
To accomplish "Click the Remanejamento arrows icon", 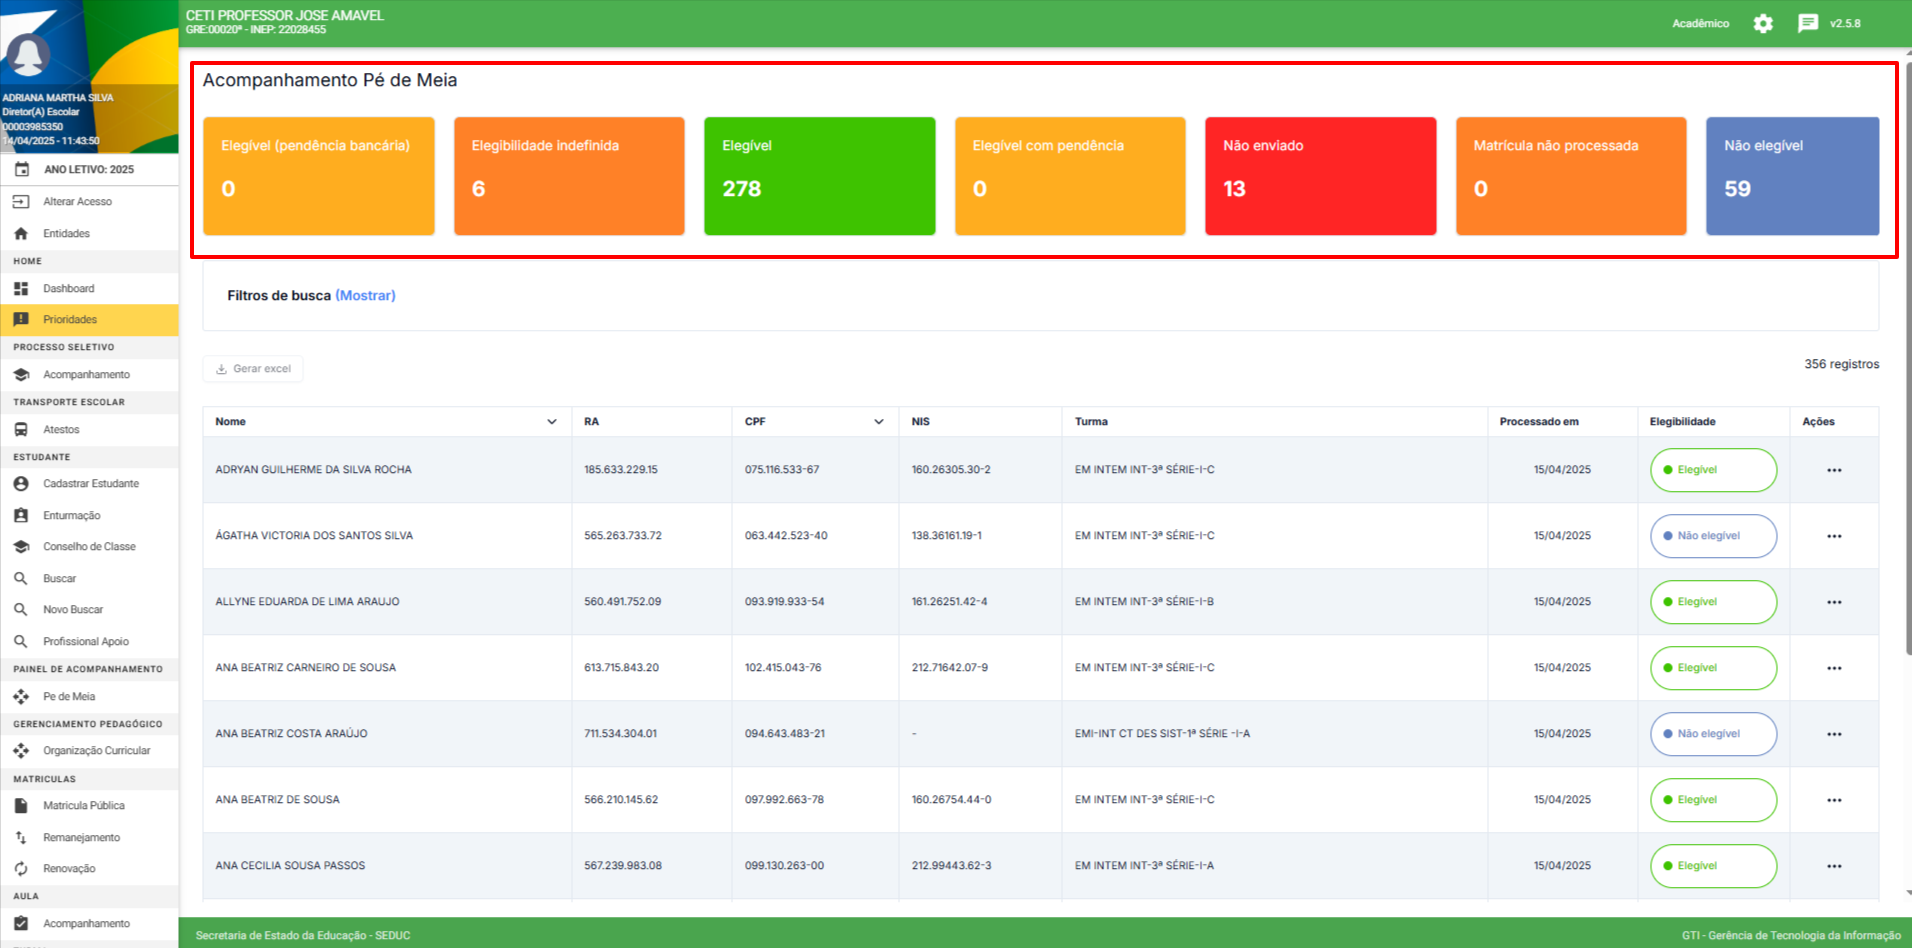I will [21, 837].
